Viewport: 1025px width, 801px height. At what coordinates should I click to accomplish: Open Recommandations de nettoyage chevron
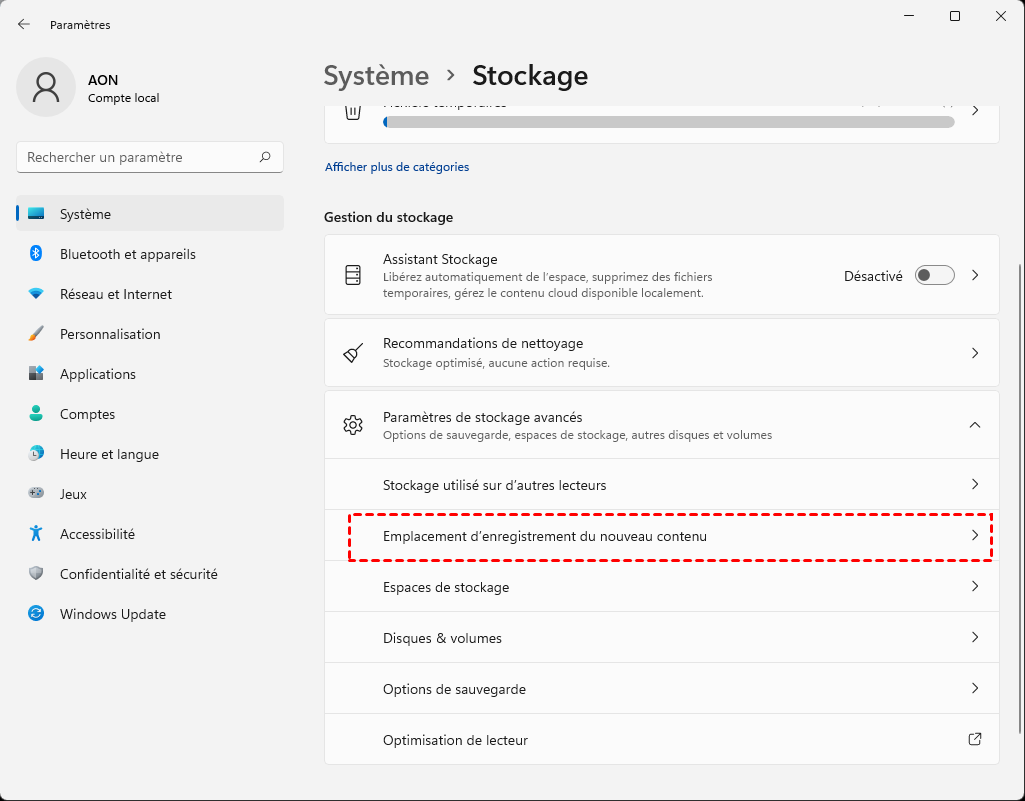point(975,353)
